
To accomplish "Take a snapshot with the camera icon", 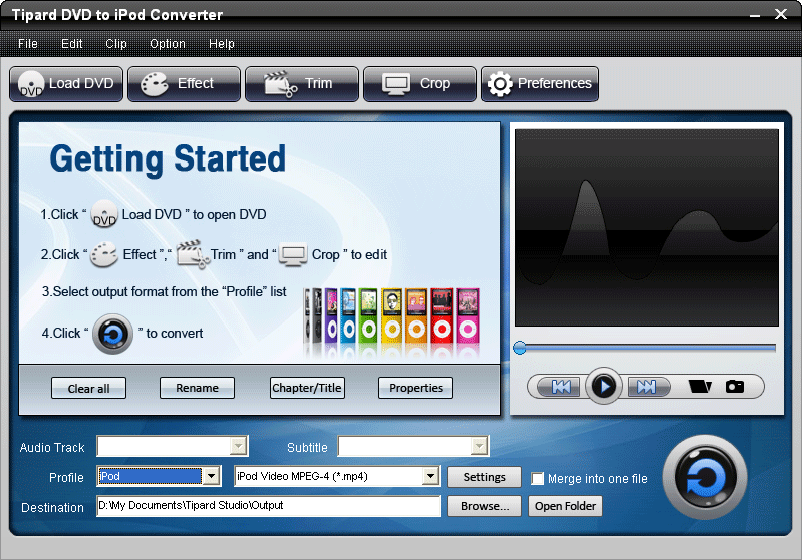I will (x=735, y=386).
